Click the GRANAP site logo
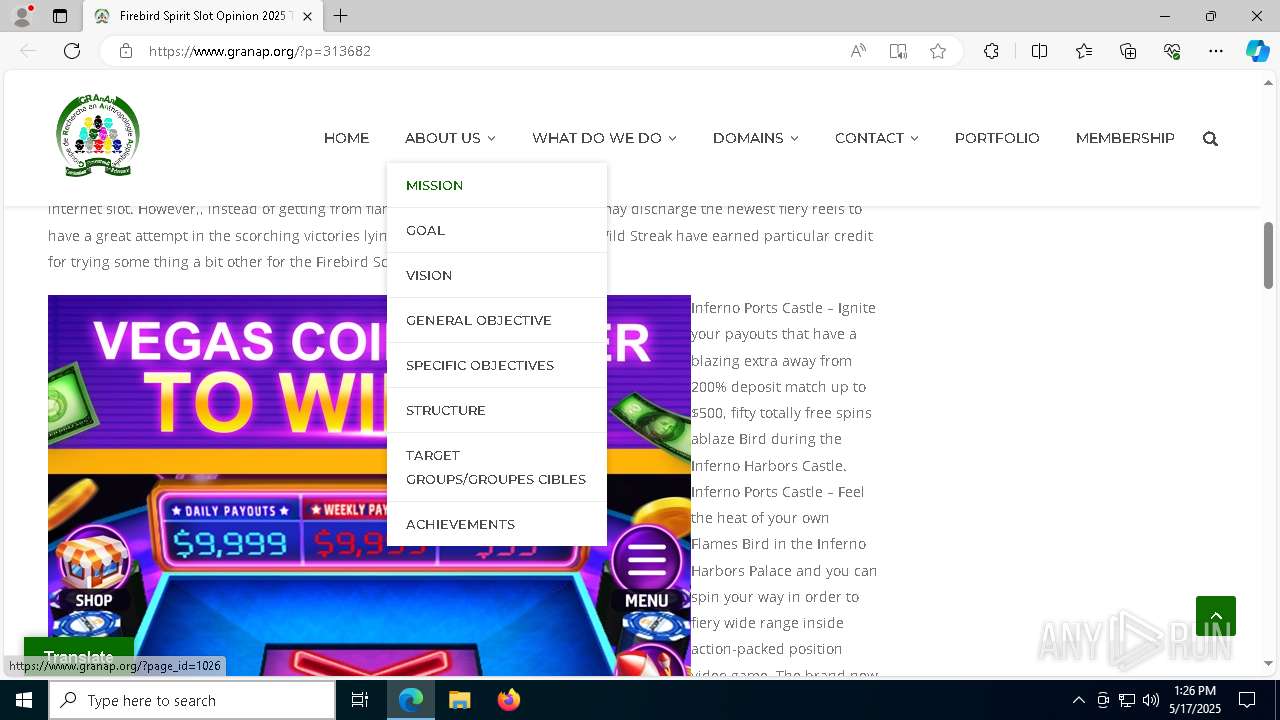Viewport: 1280px width, 720px height. click(97, 136)
